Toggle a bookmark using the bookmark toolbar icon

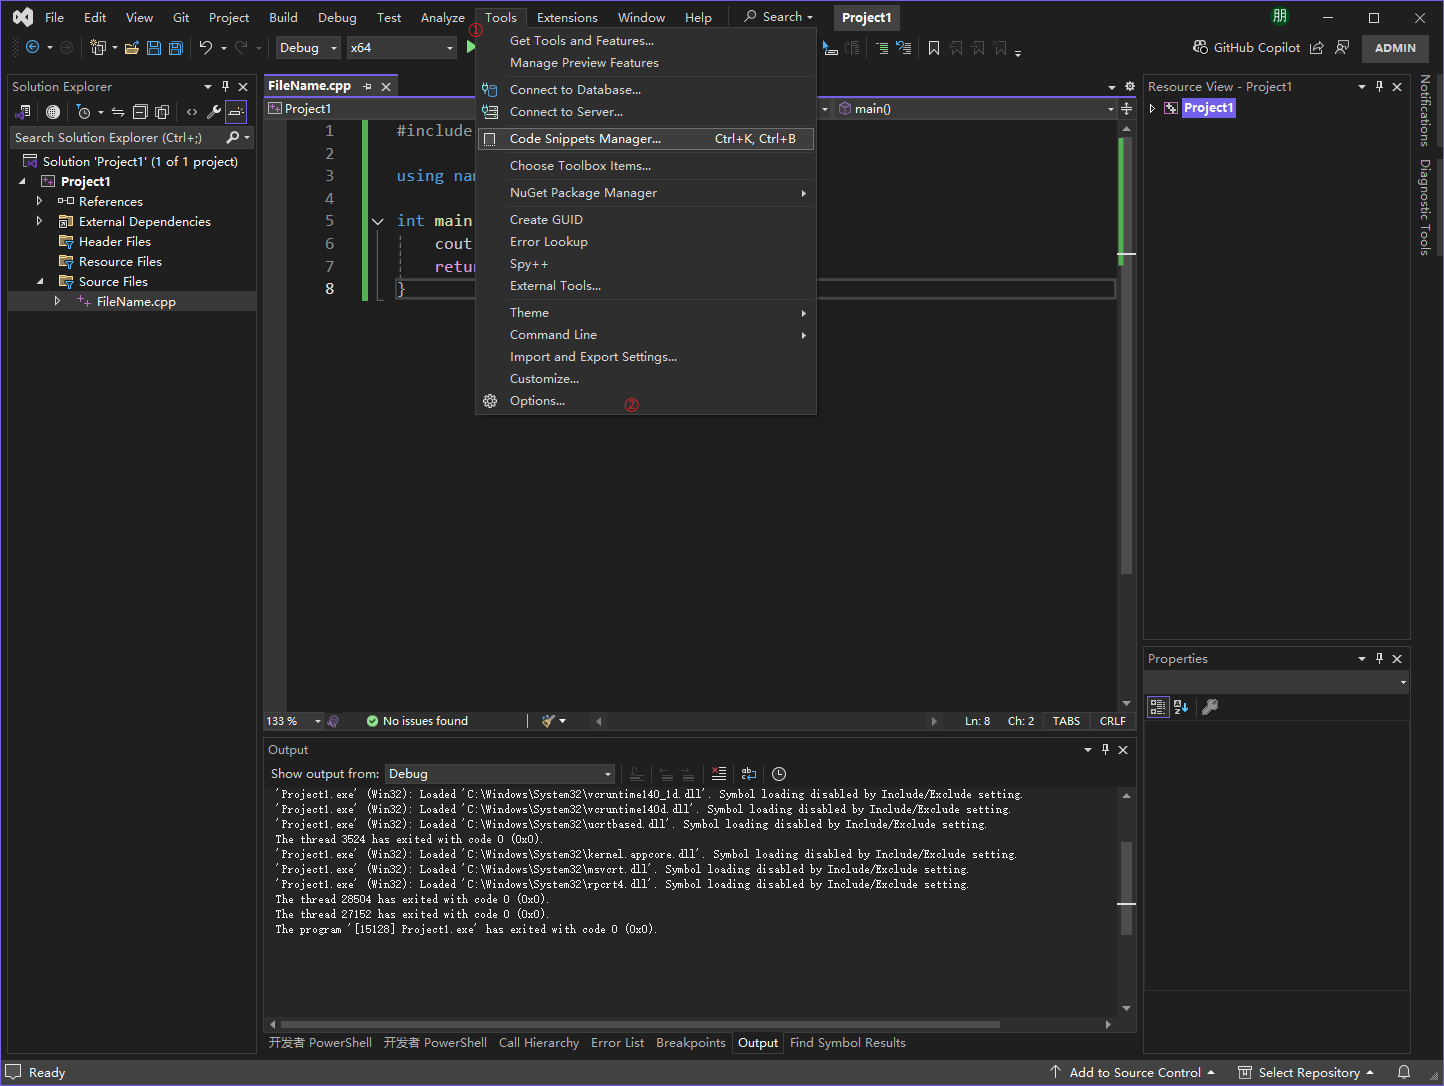click(933, 47)
